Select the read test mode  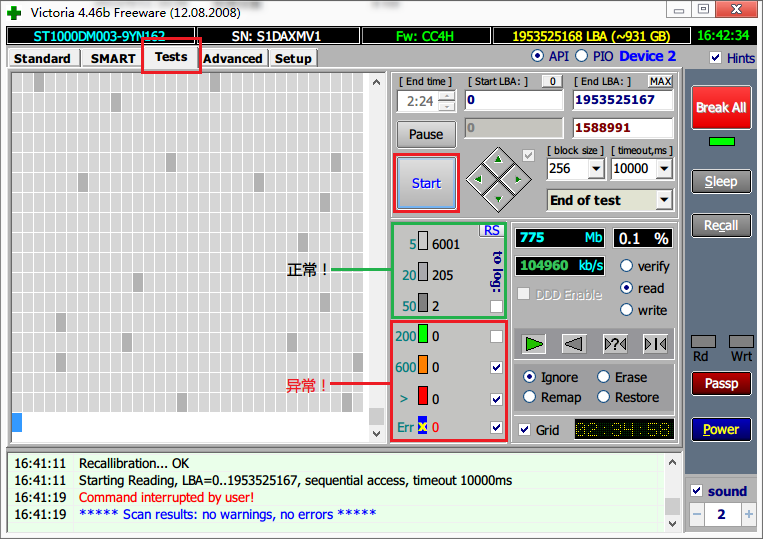click(x=626, y=288)
